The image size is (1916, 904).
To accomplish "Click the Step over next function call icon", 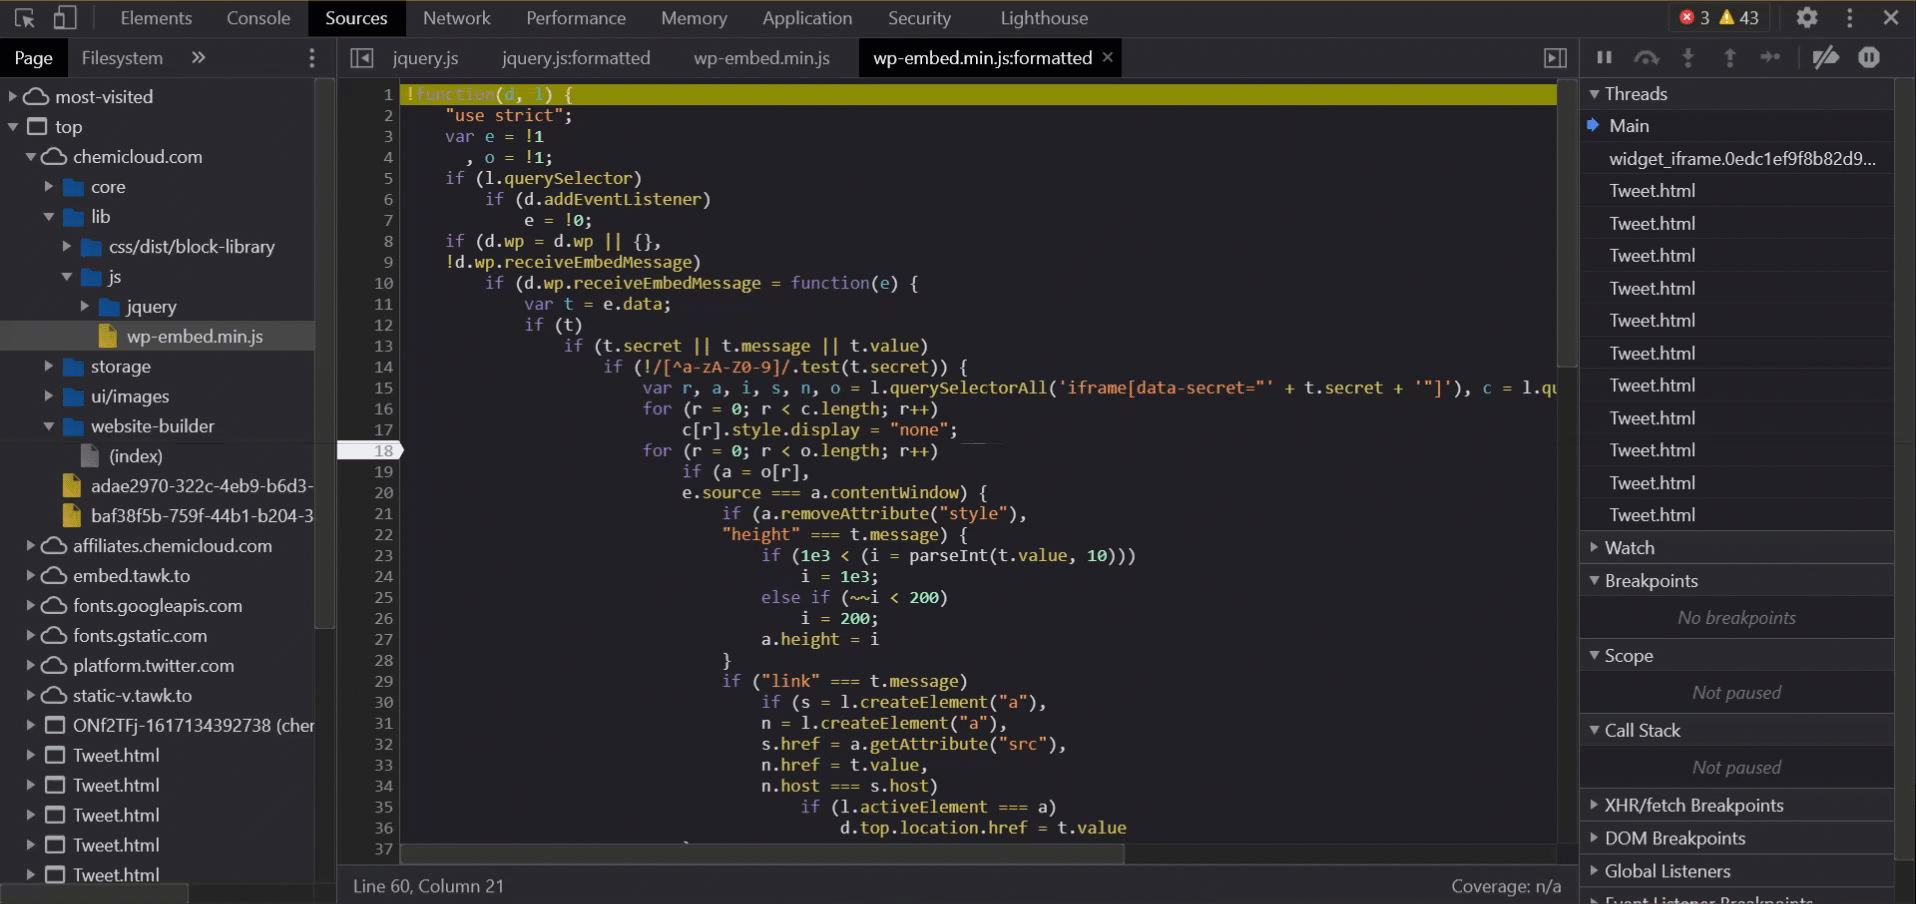I will pos(1645,58).
